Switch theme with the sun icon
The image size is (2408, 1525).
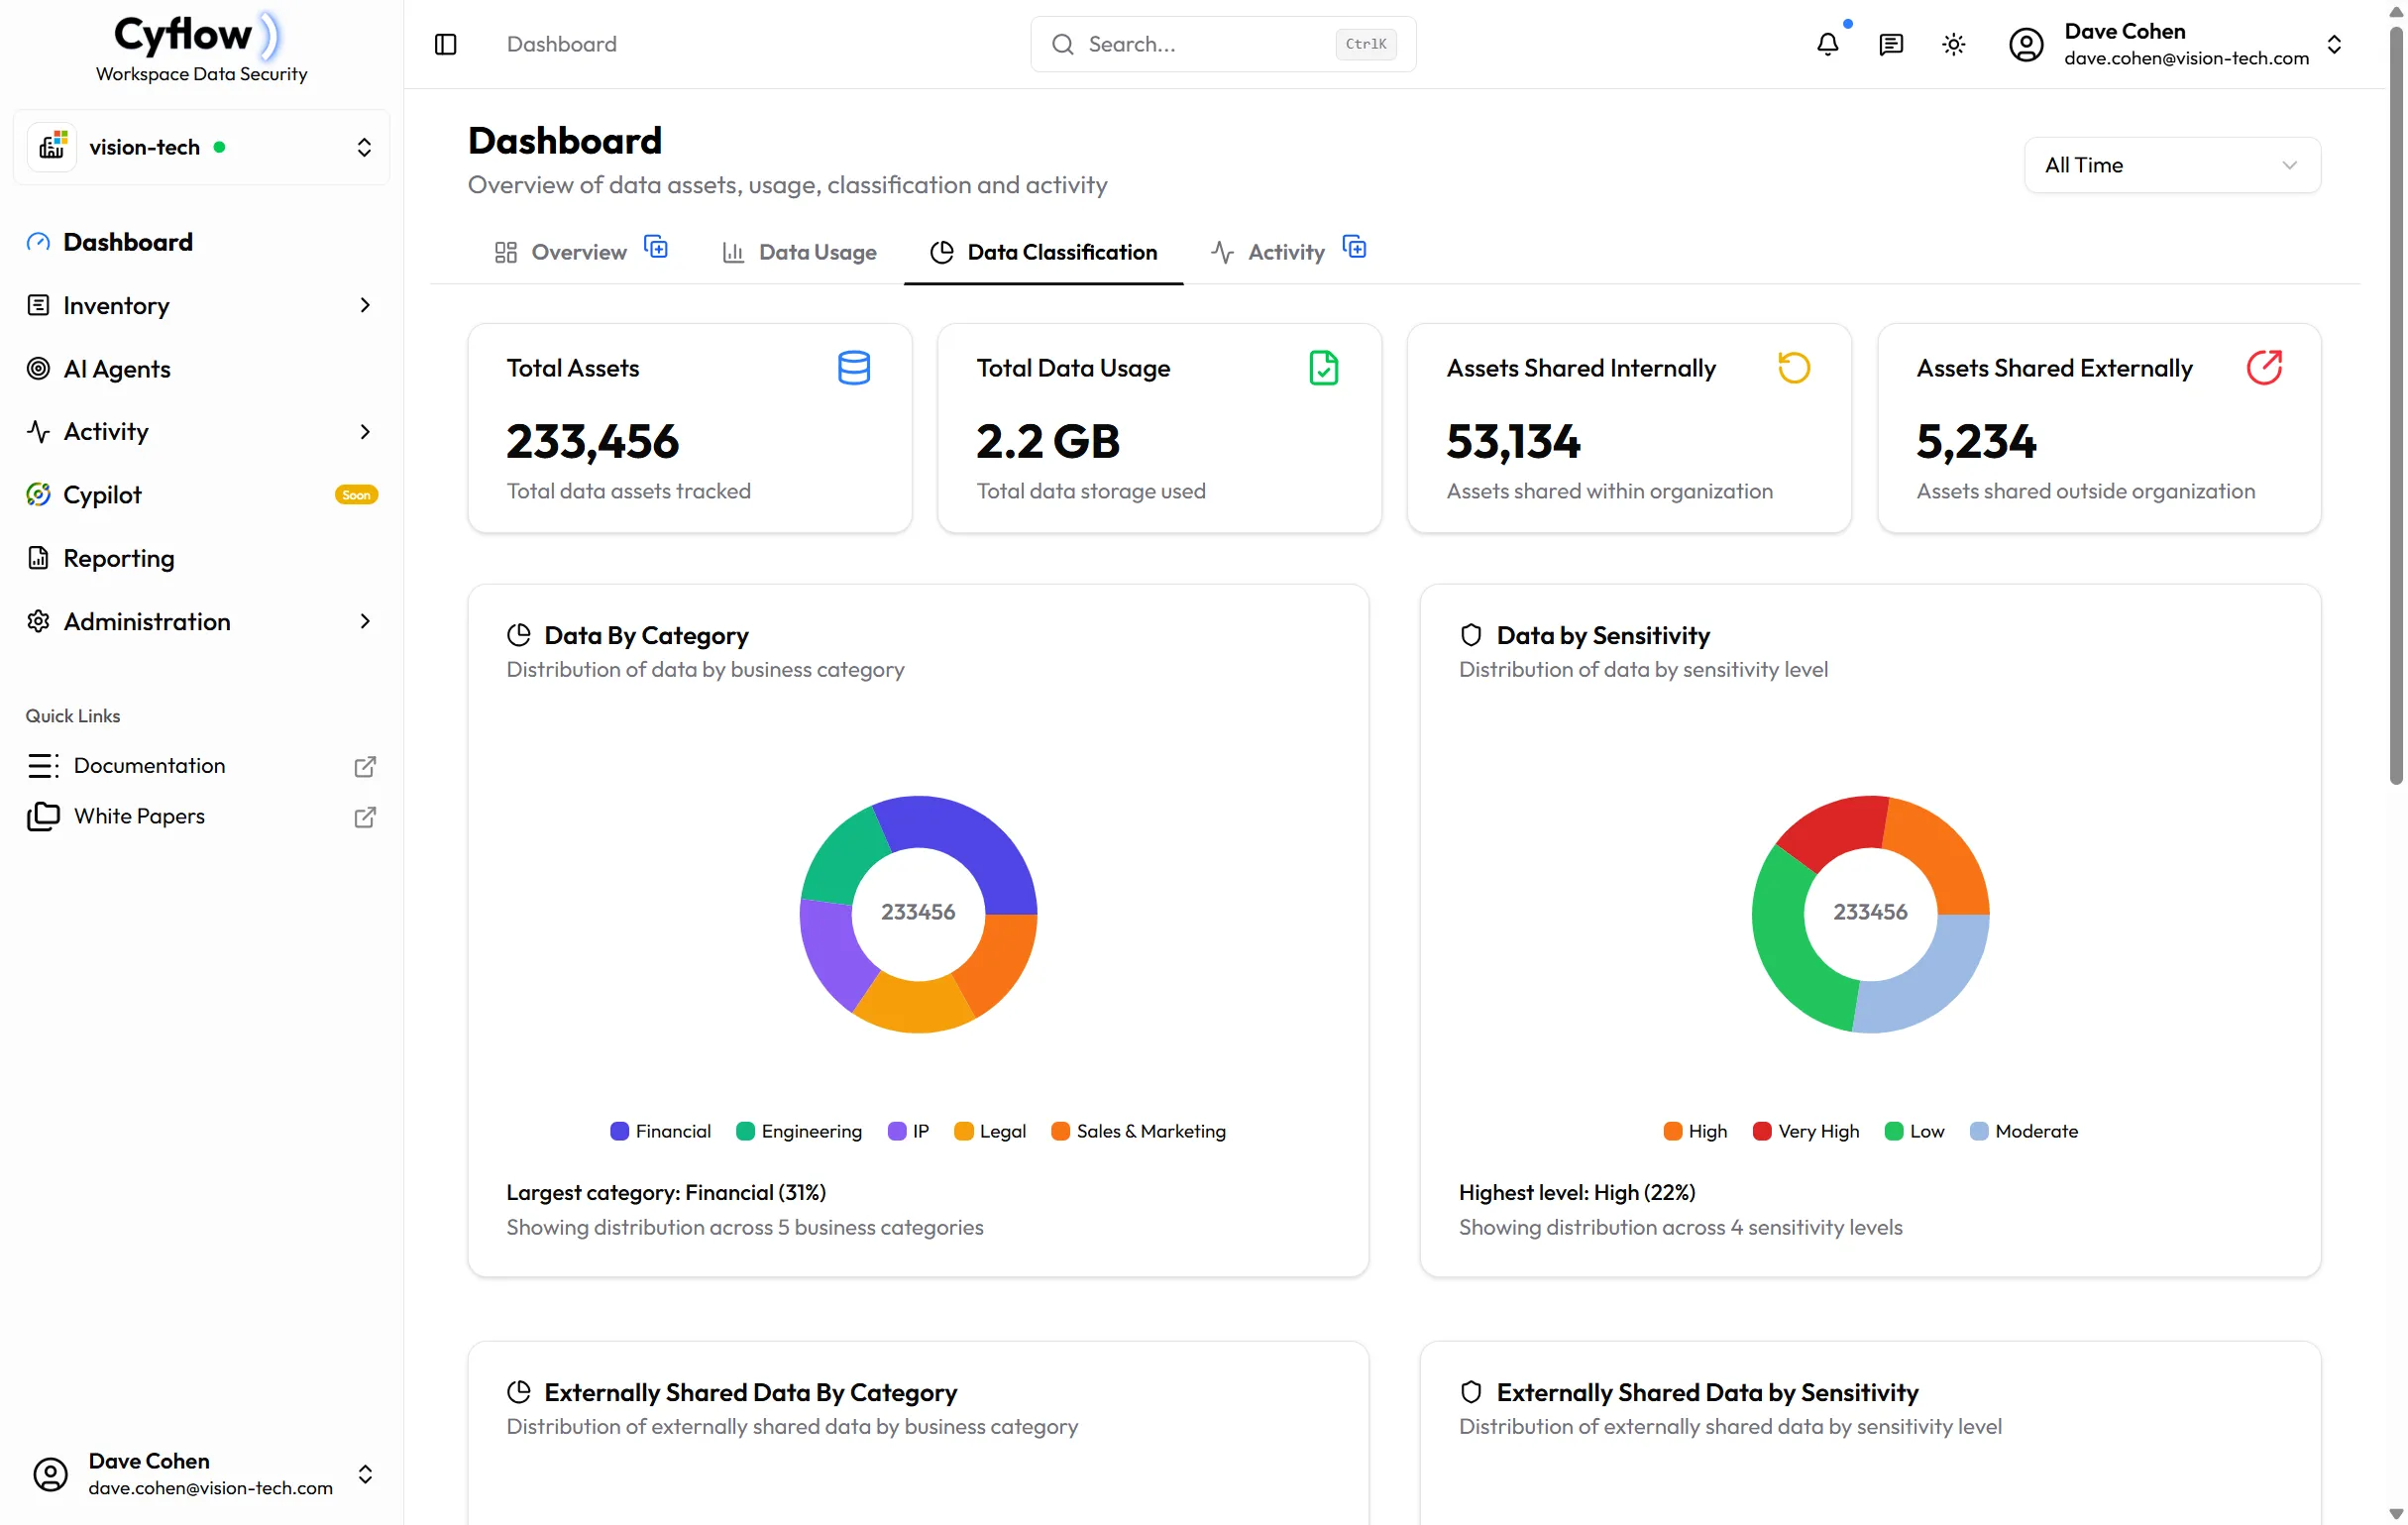1954,44
